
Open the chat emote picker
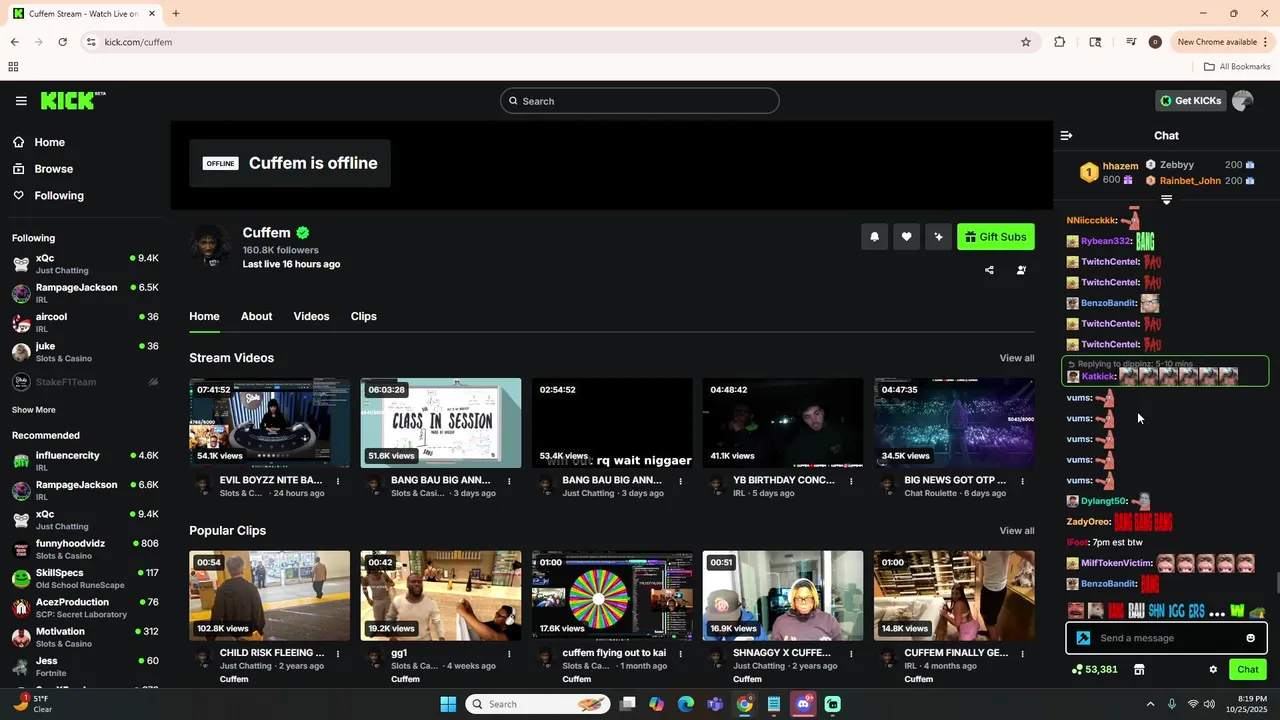[x=1250, y=638]
